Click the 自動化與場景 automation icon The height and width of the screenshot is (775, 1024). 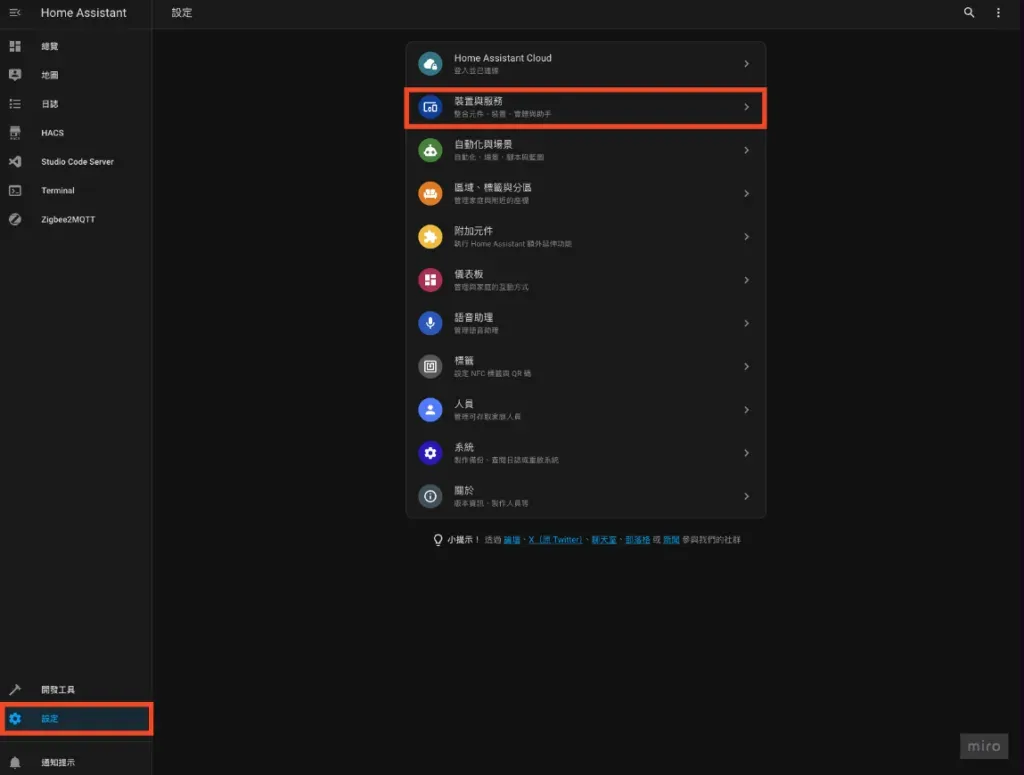pos(430,150)
